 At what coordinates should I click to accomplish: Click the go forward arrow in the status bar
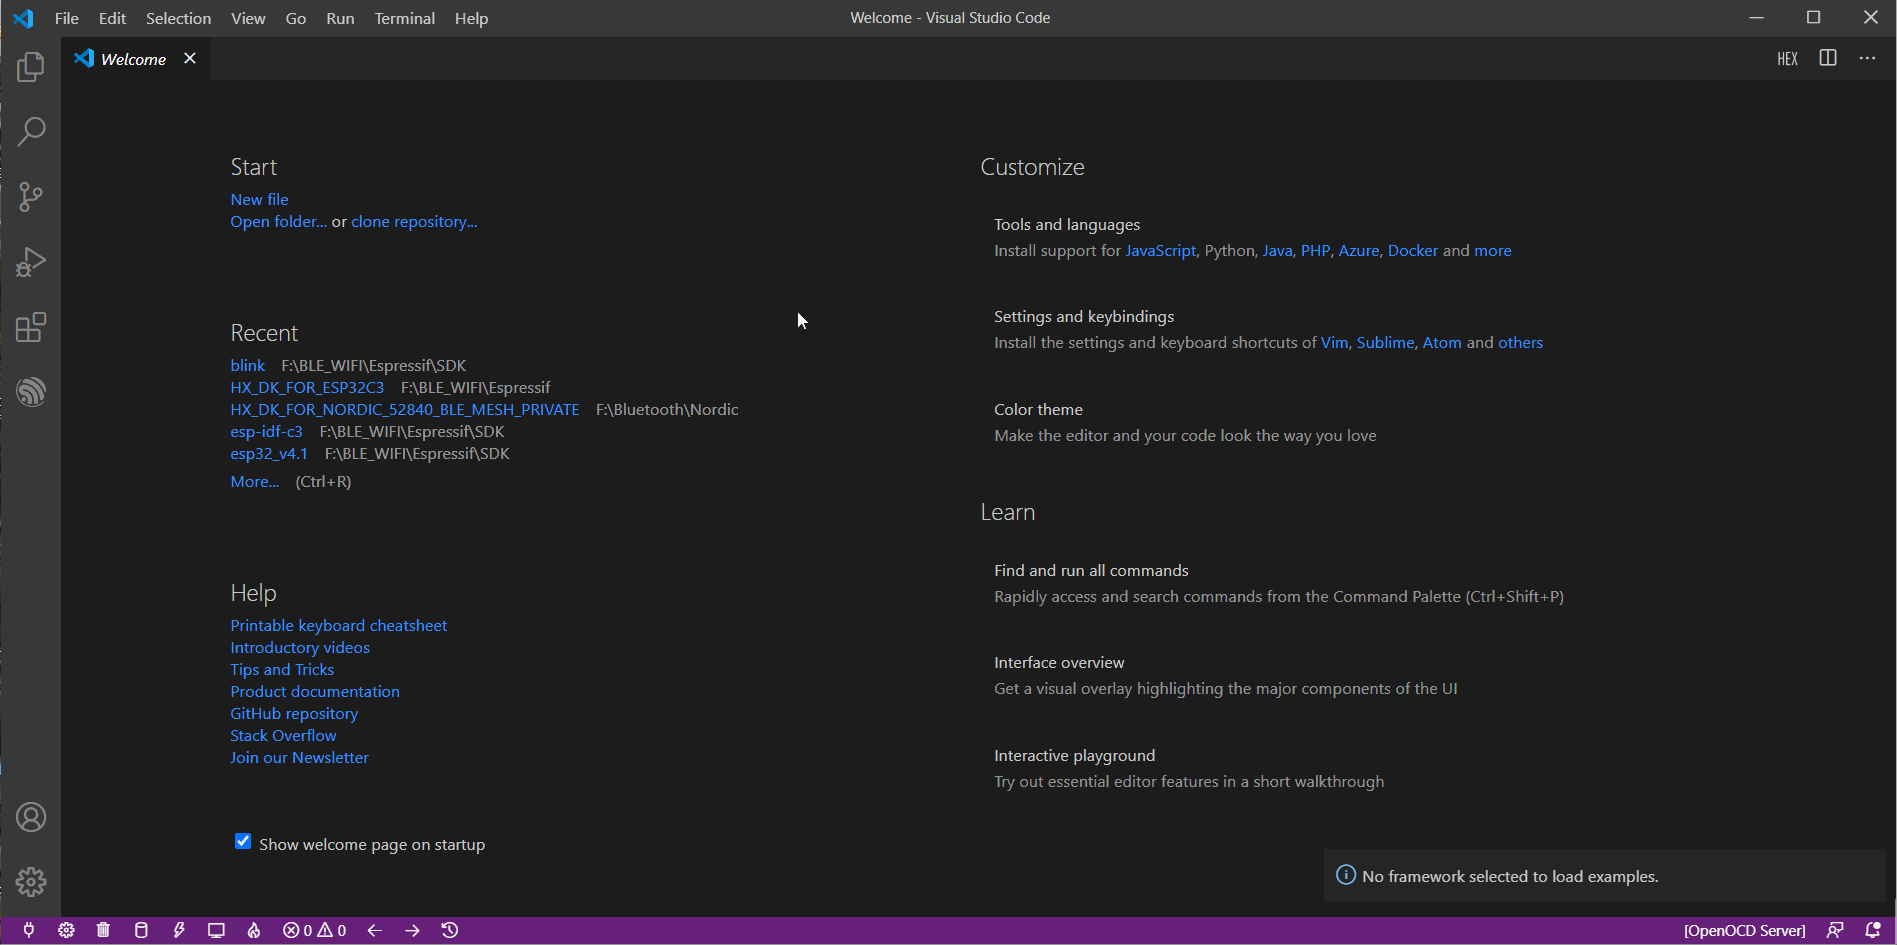point(412,930)
